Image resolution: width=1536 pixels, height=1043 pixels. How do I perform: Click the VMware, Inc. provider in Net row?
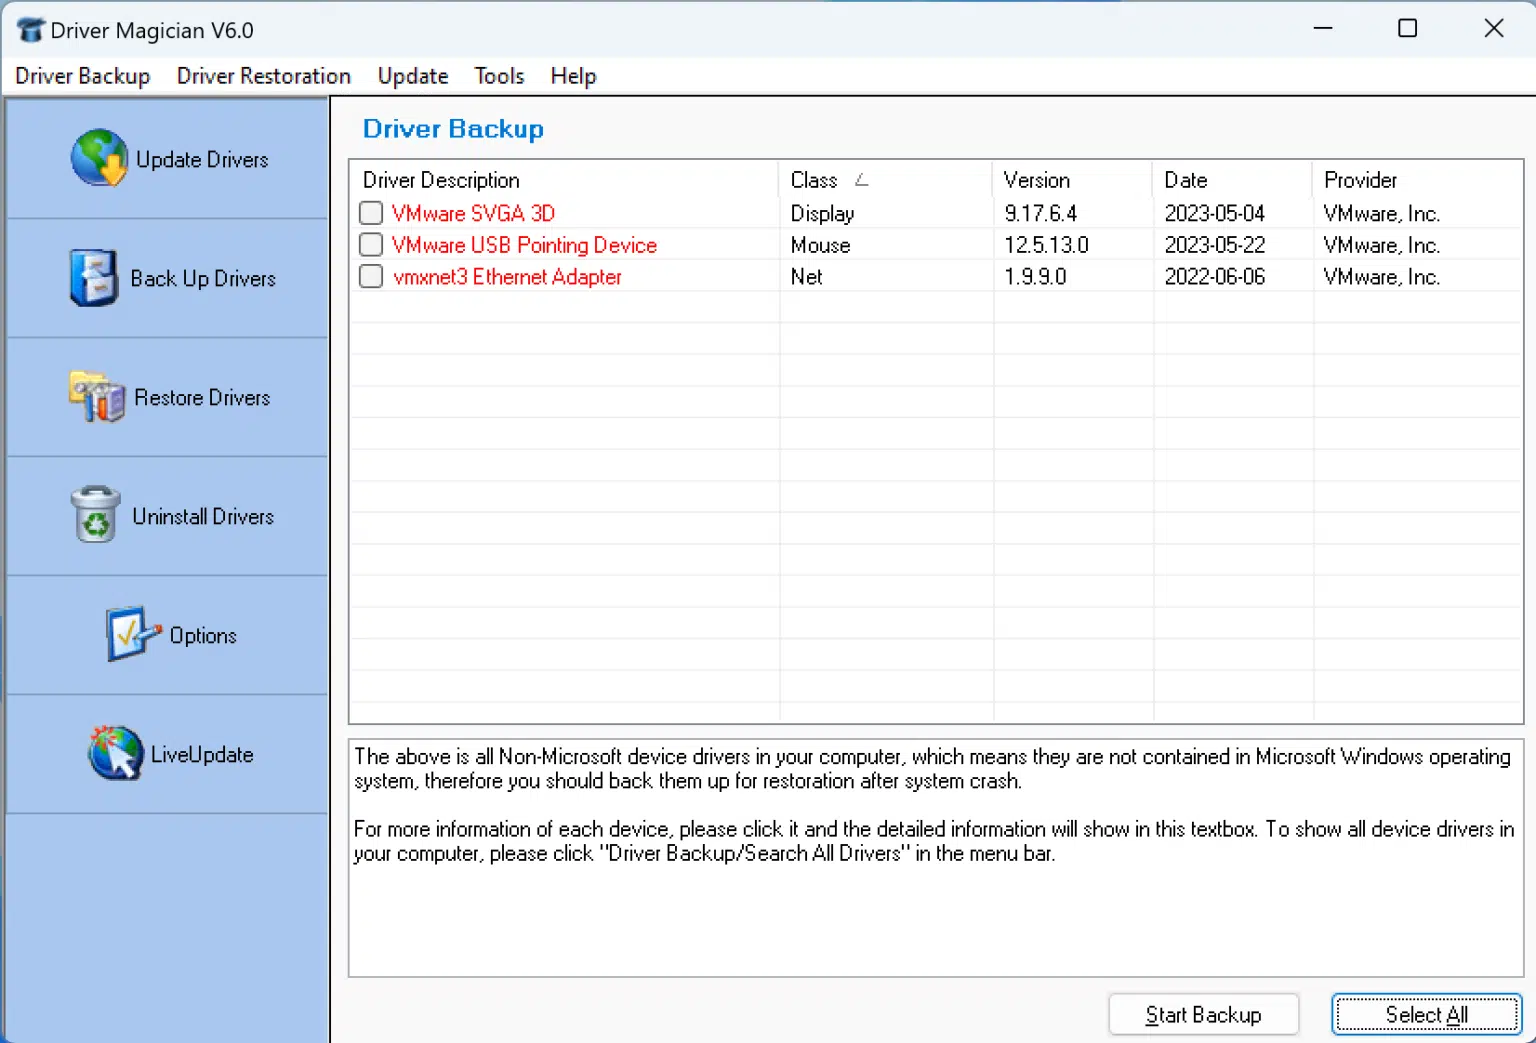1381,277
